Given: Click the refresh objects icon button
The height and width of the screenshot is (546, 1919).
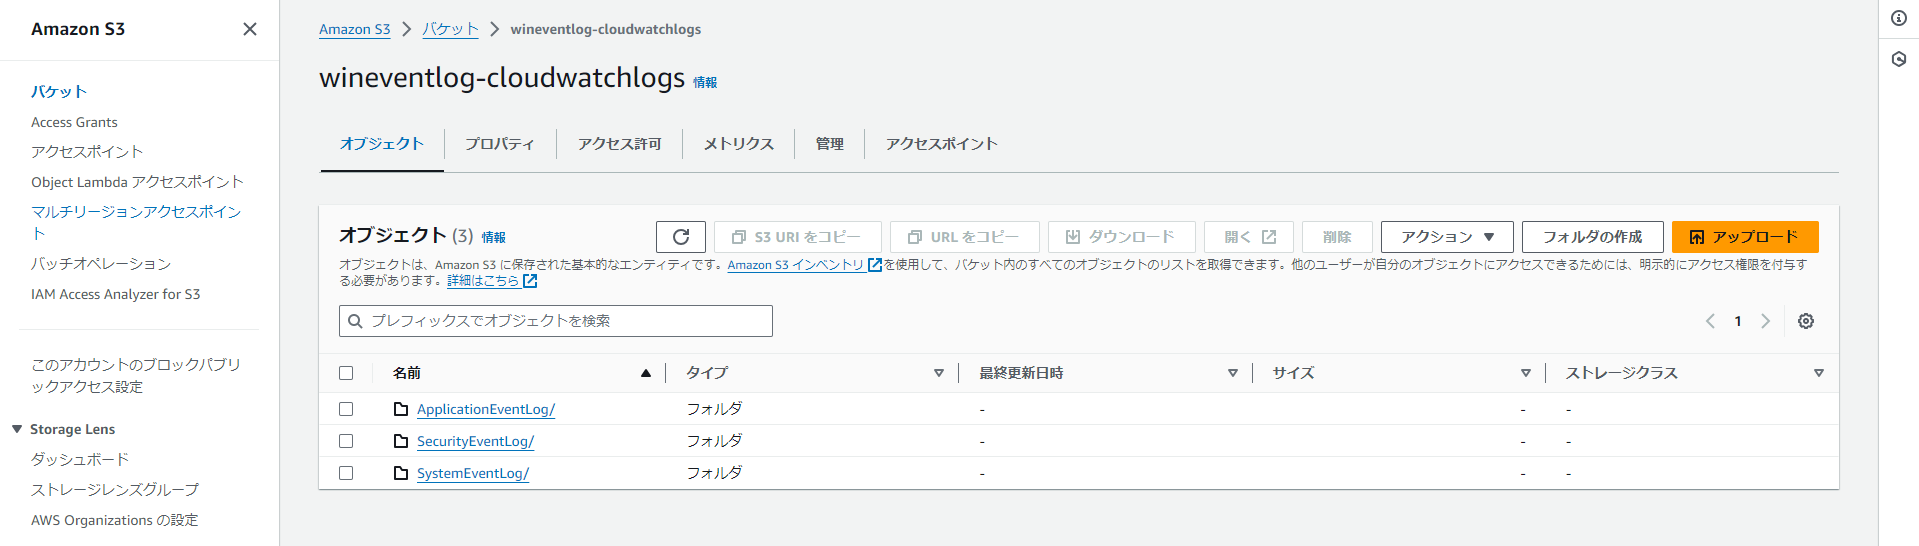Looking at the screenshot, I should coord(681,237).
